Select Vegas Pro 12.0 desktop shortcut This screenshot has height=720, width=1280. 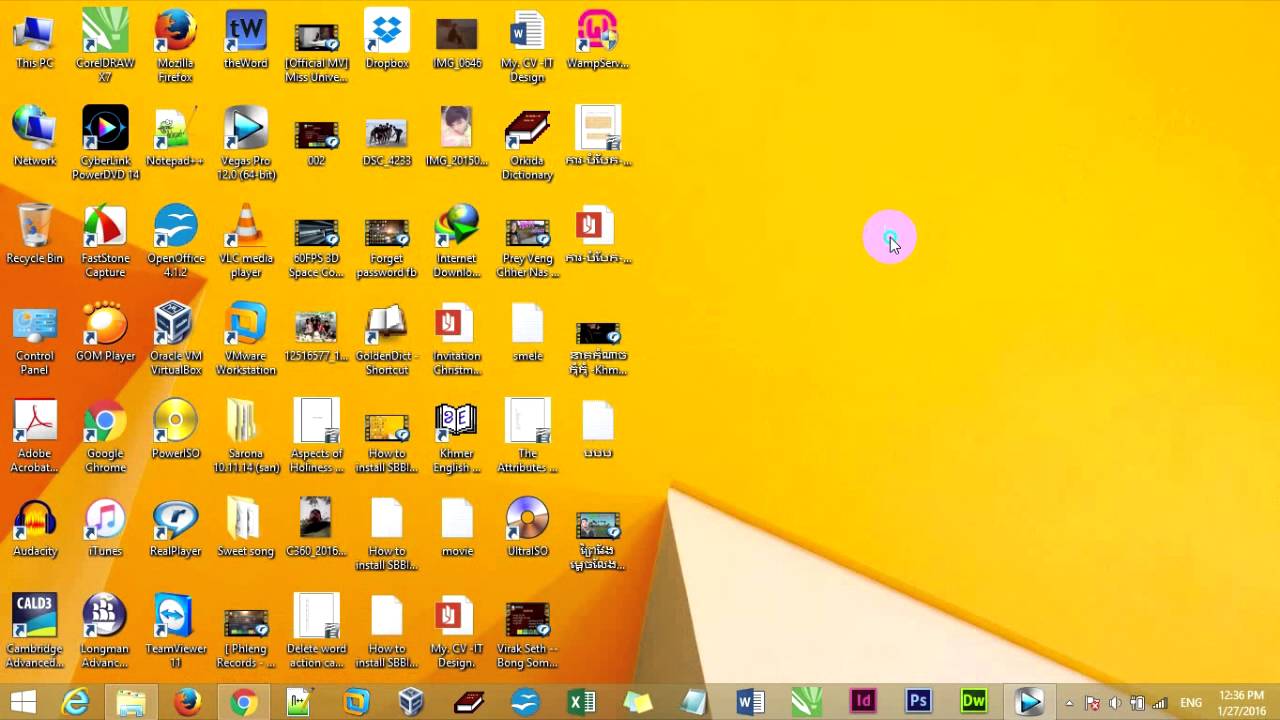coord(246,144)
